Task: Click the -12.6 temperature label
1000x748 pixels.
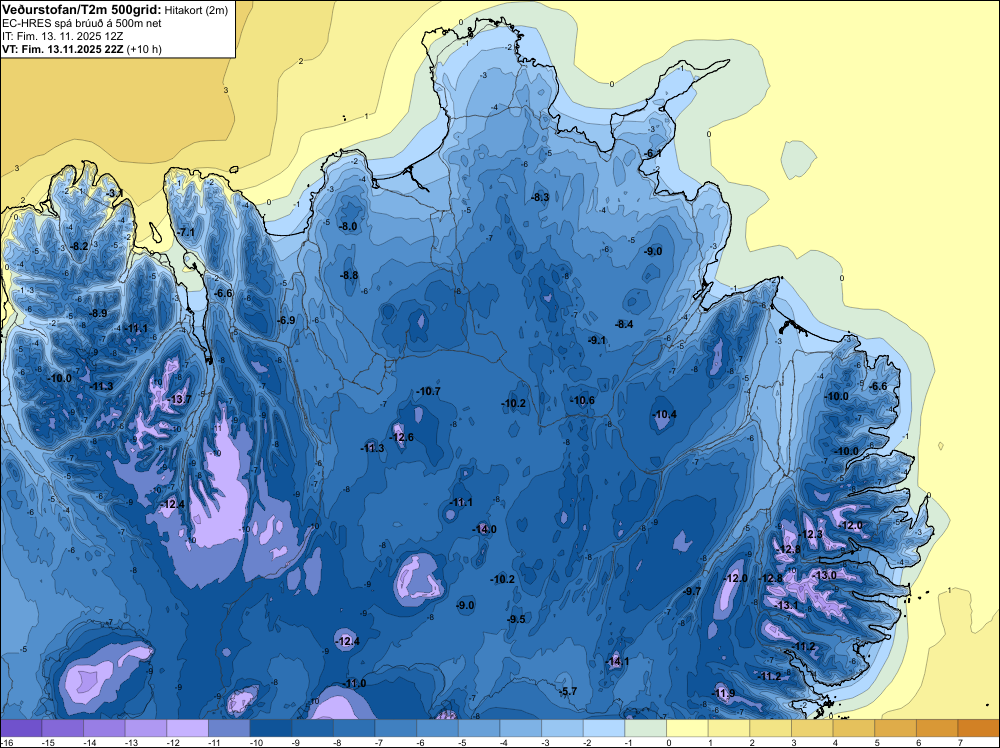Action: 402,437
